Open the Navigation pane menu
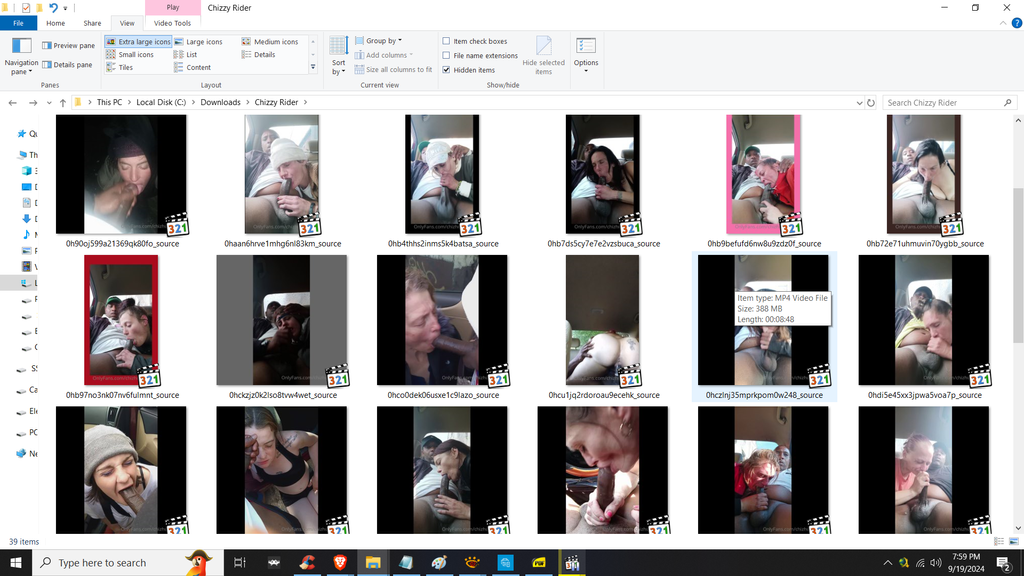The width and height of the screenshot is (1024, 576). (x=21, y=55)
